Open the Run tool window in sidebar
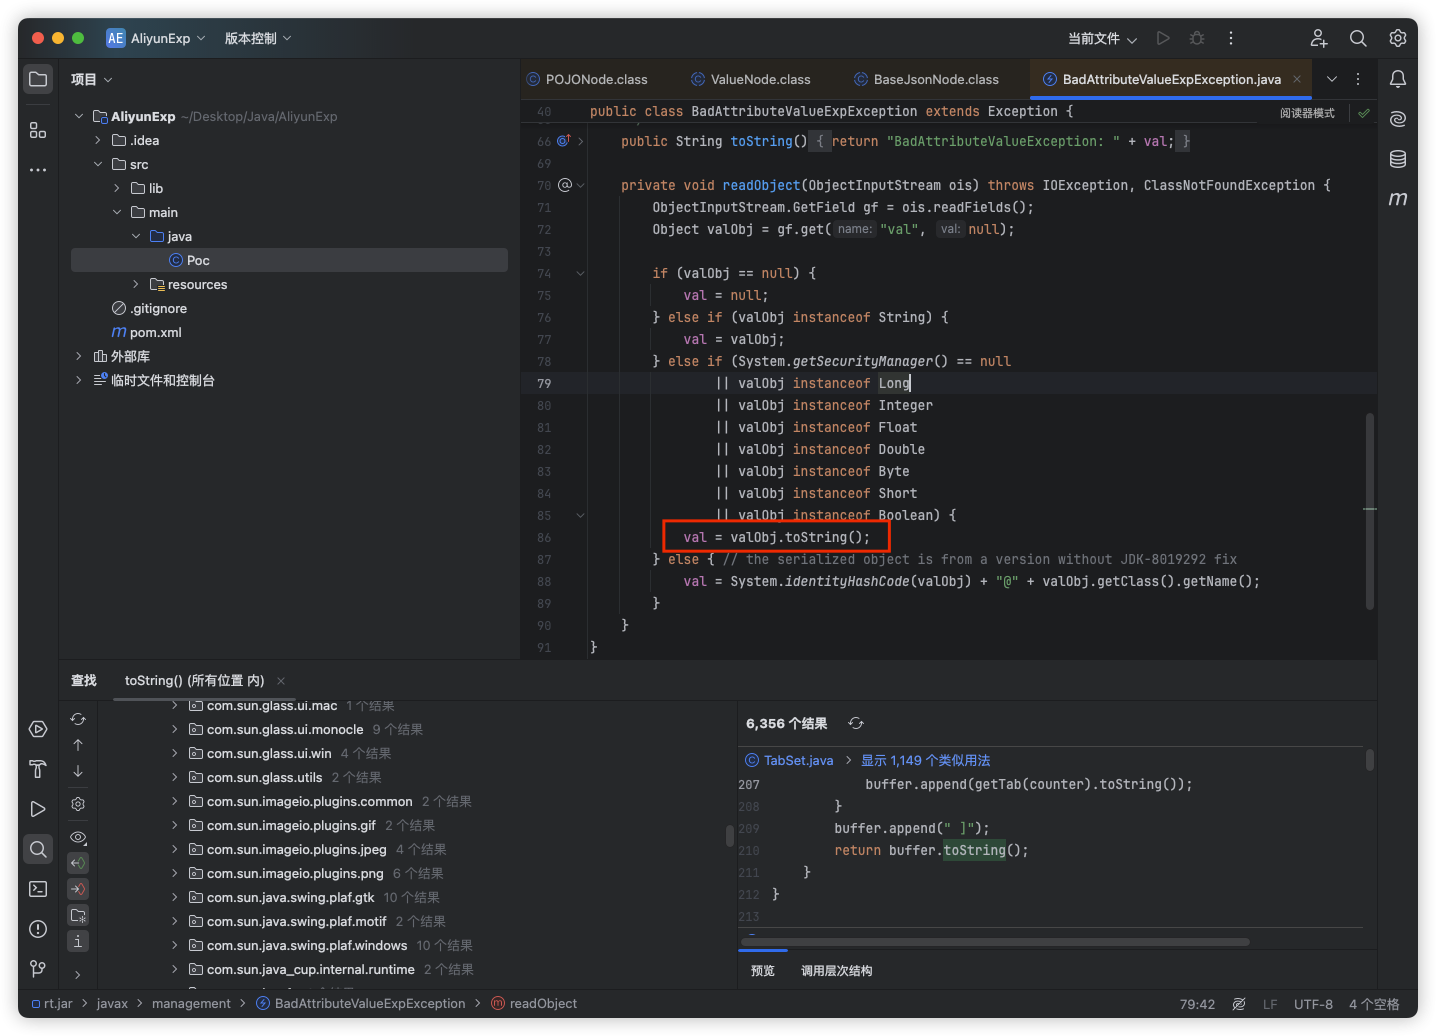Screen dimensions: 1436x1036 coord(38,809)
